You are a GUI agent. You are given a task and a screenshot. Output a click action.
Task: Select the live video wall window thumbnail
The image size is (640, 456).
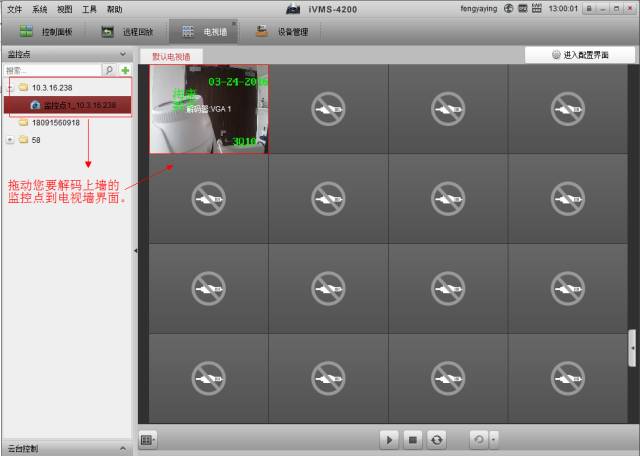pyautogui.click(x=209, y=110)
